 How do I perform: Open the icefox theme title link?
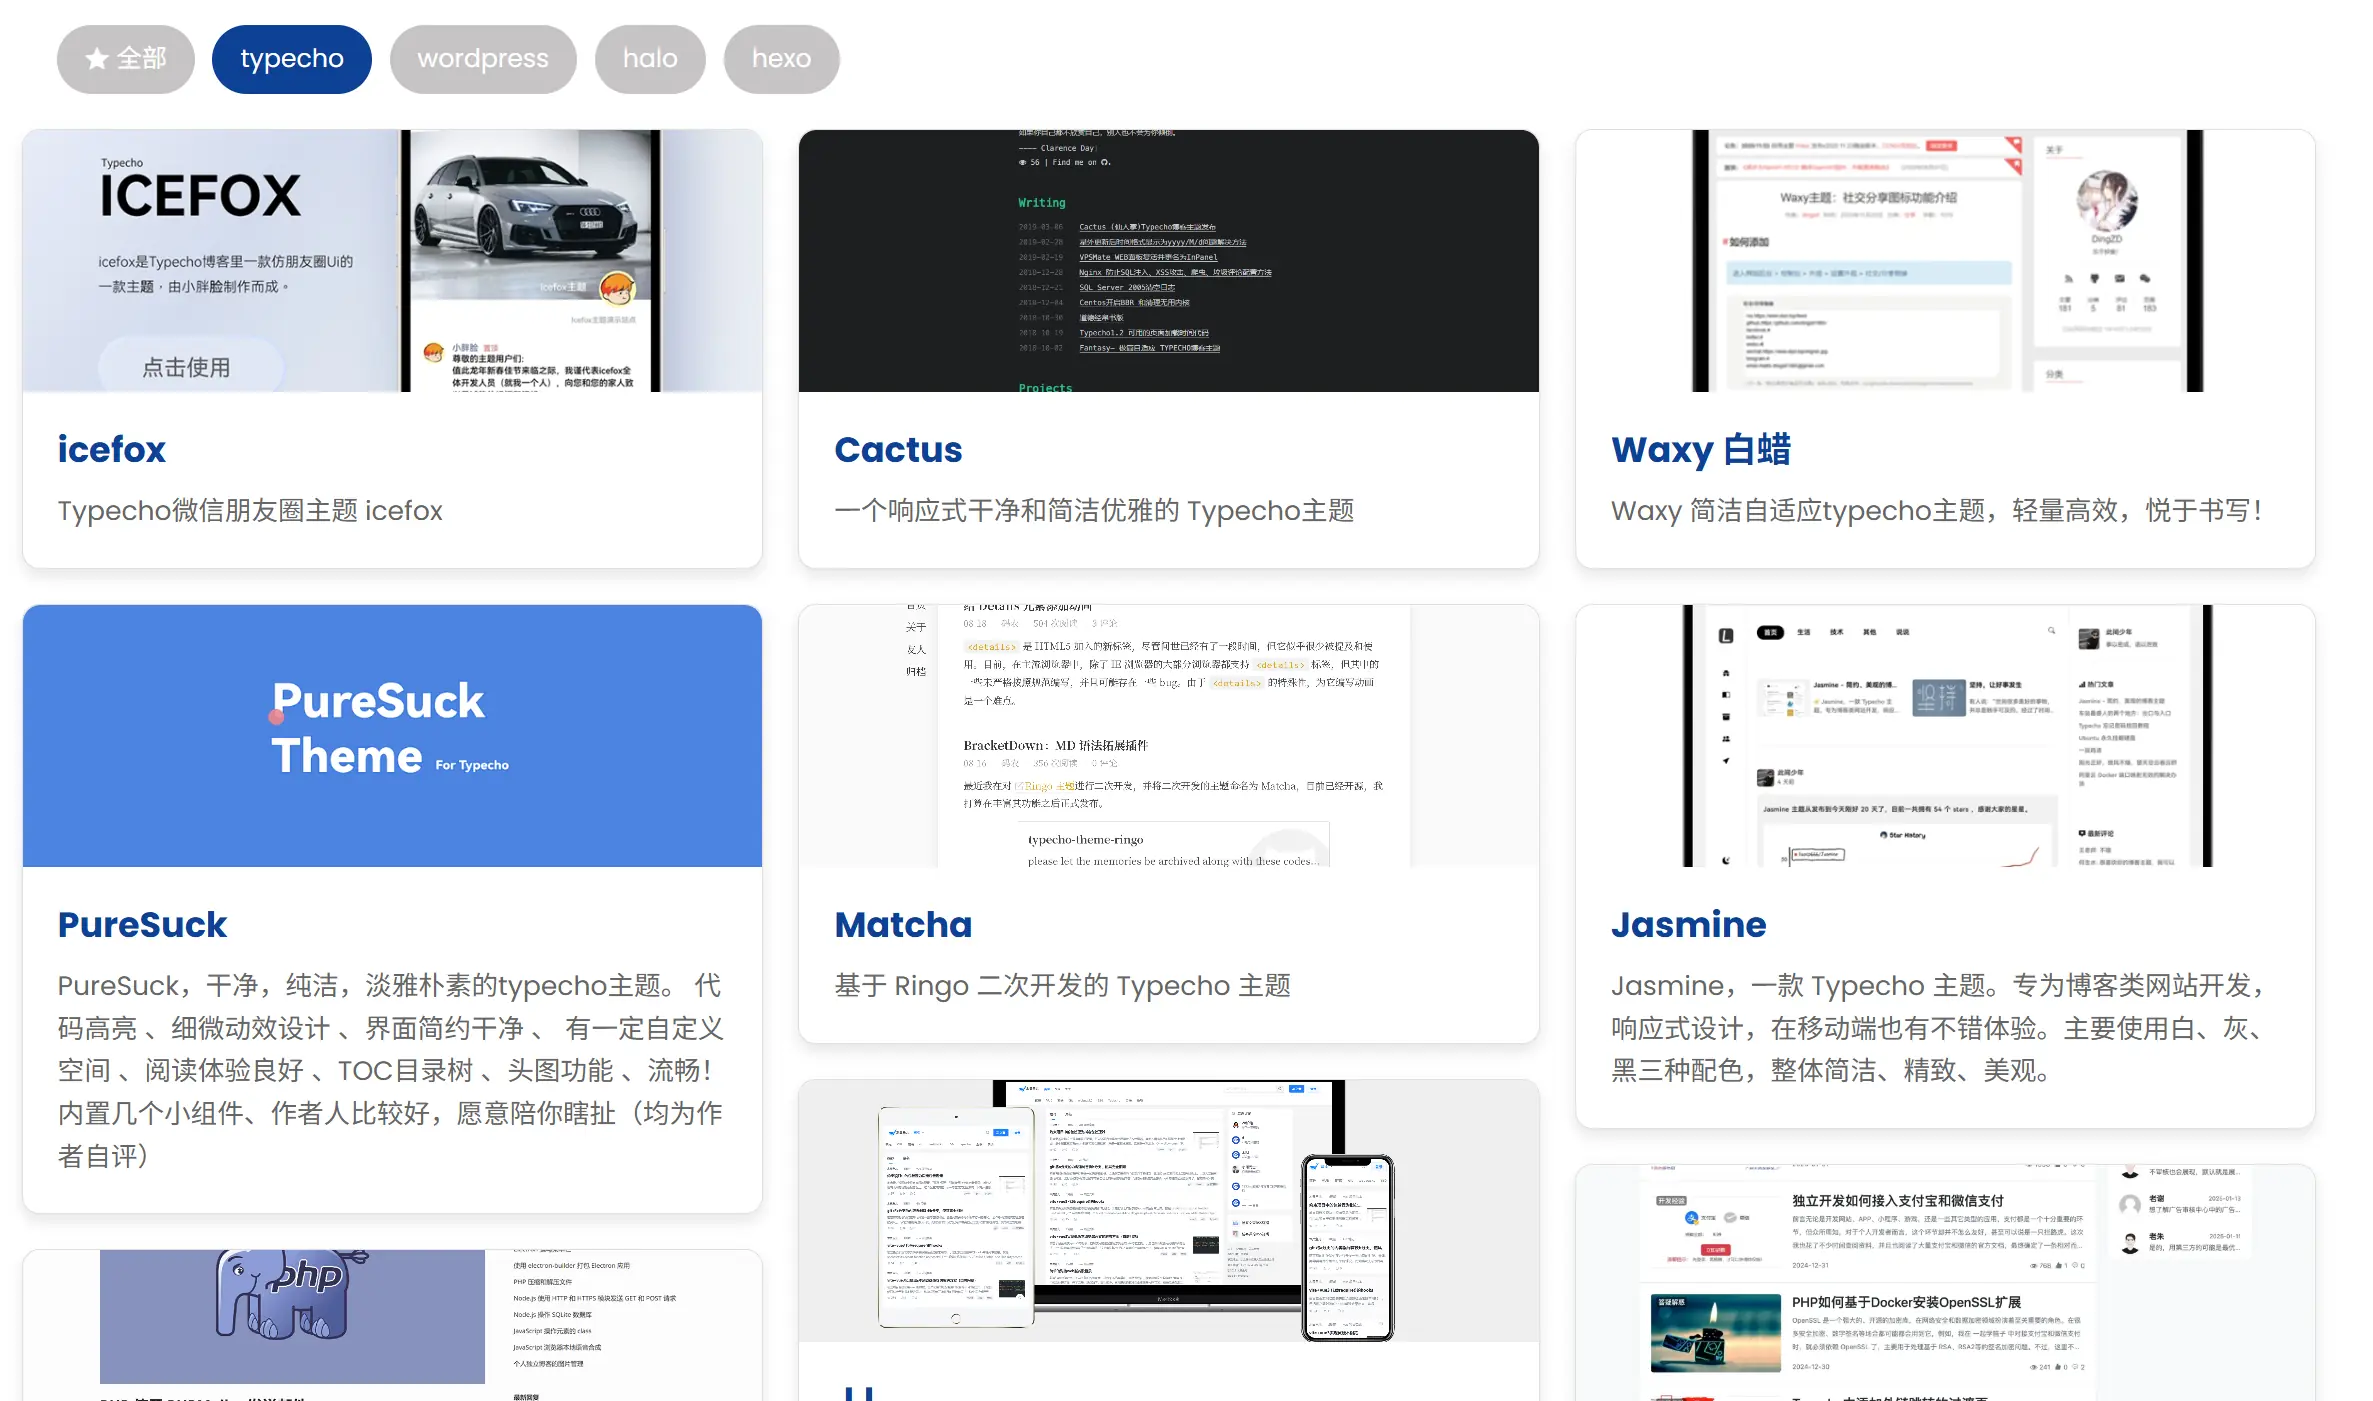point(111,449)
